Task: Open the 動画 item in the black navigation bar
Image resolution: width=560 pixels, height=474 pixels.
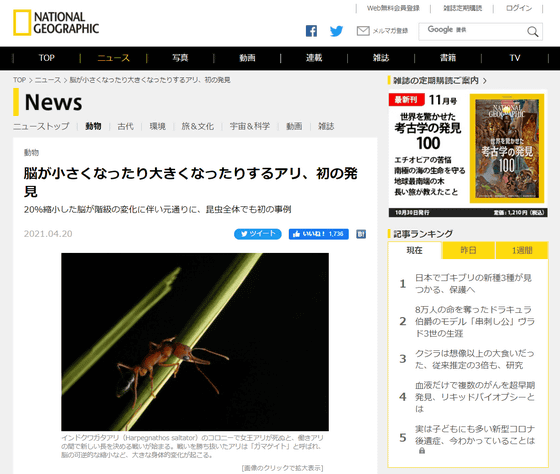Action: pyautogui.click(x=247, y=58)
